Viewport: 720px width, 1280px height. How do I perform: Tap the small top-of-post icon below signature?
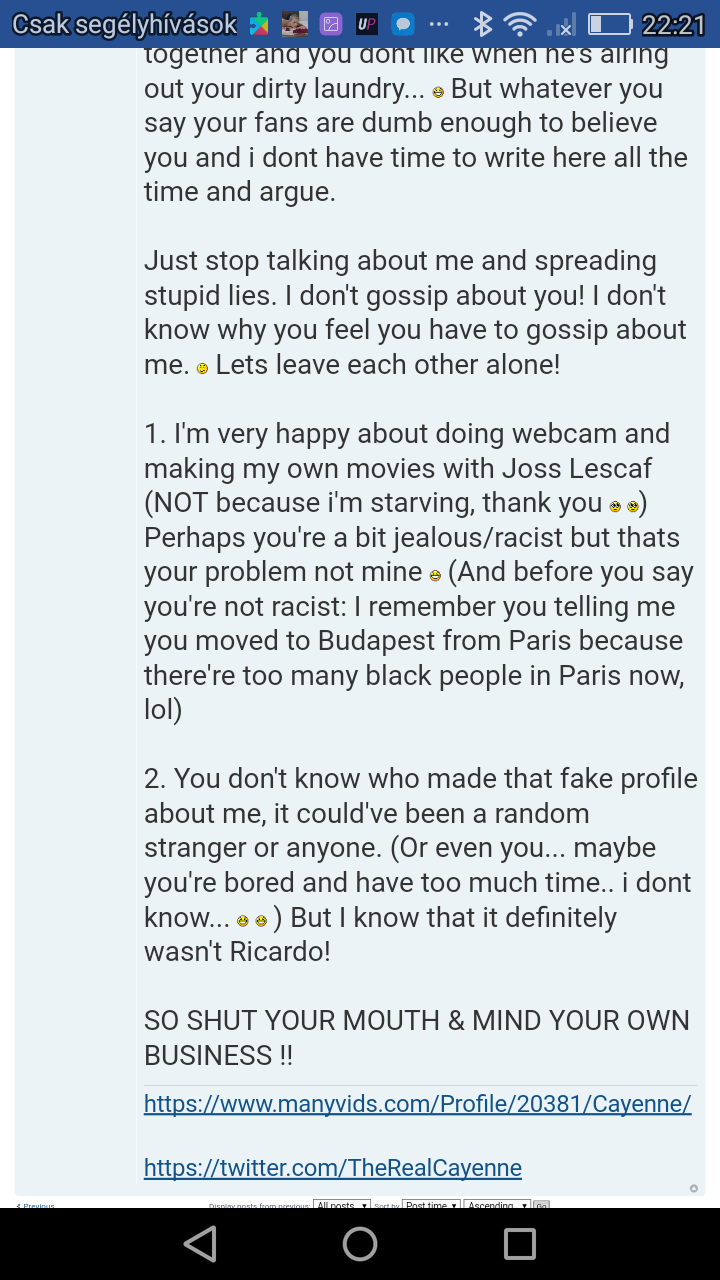click(x=694, y=1188)
